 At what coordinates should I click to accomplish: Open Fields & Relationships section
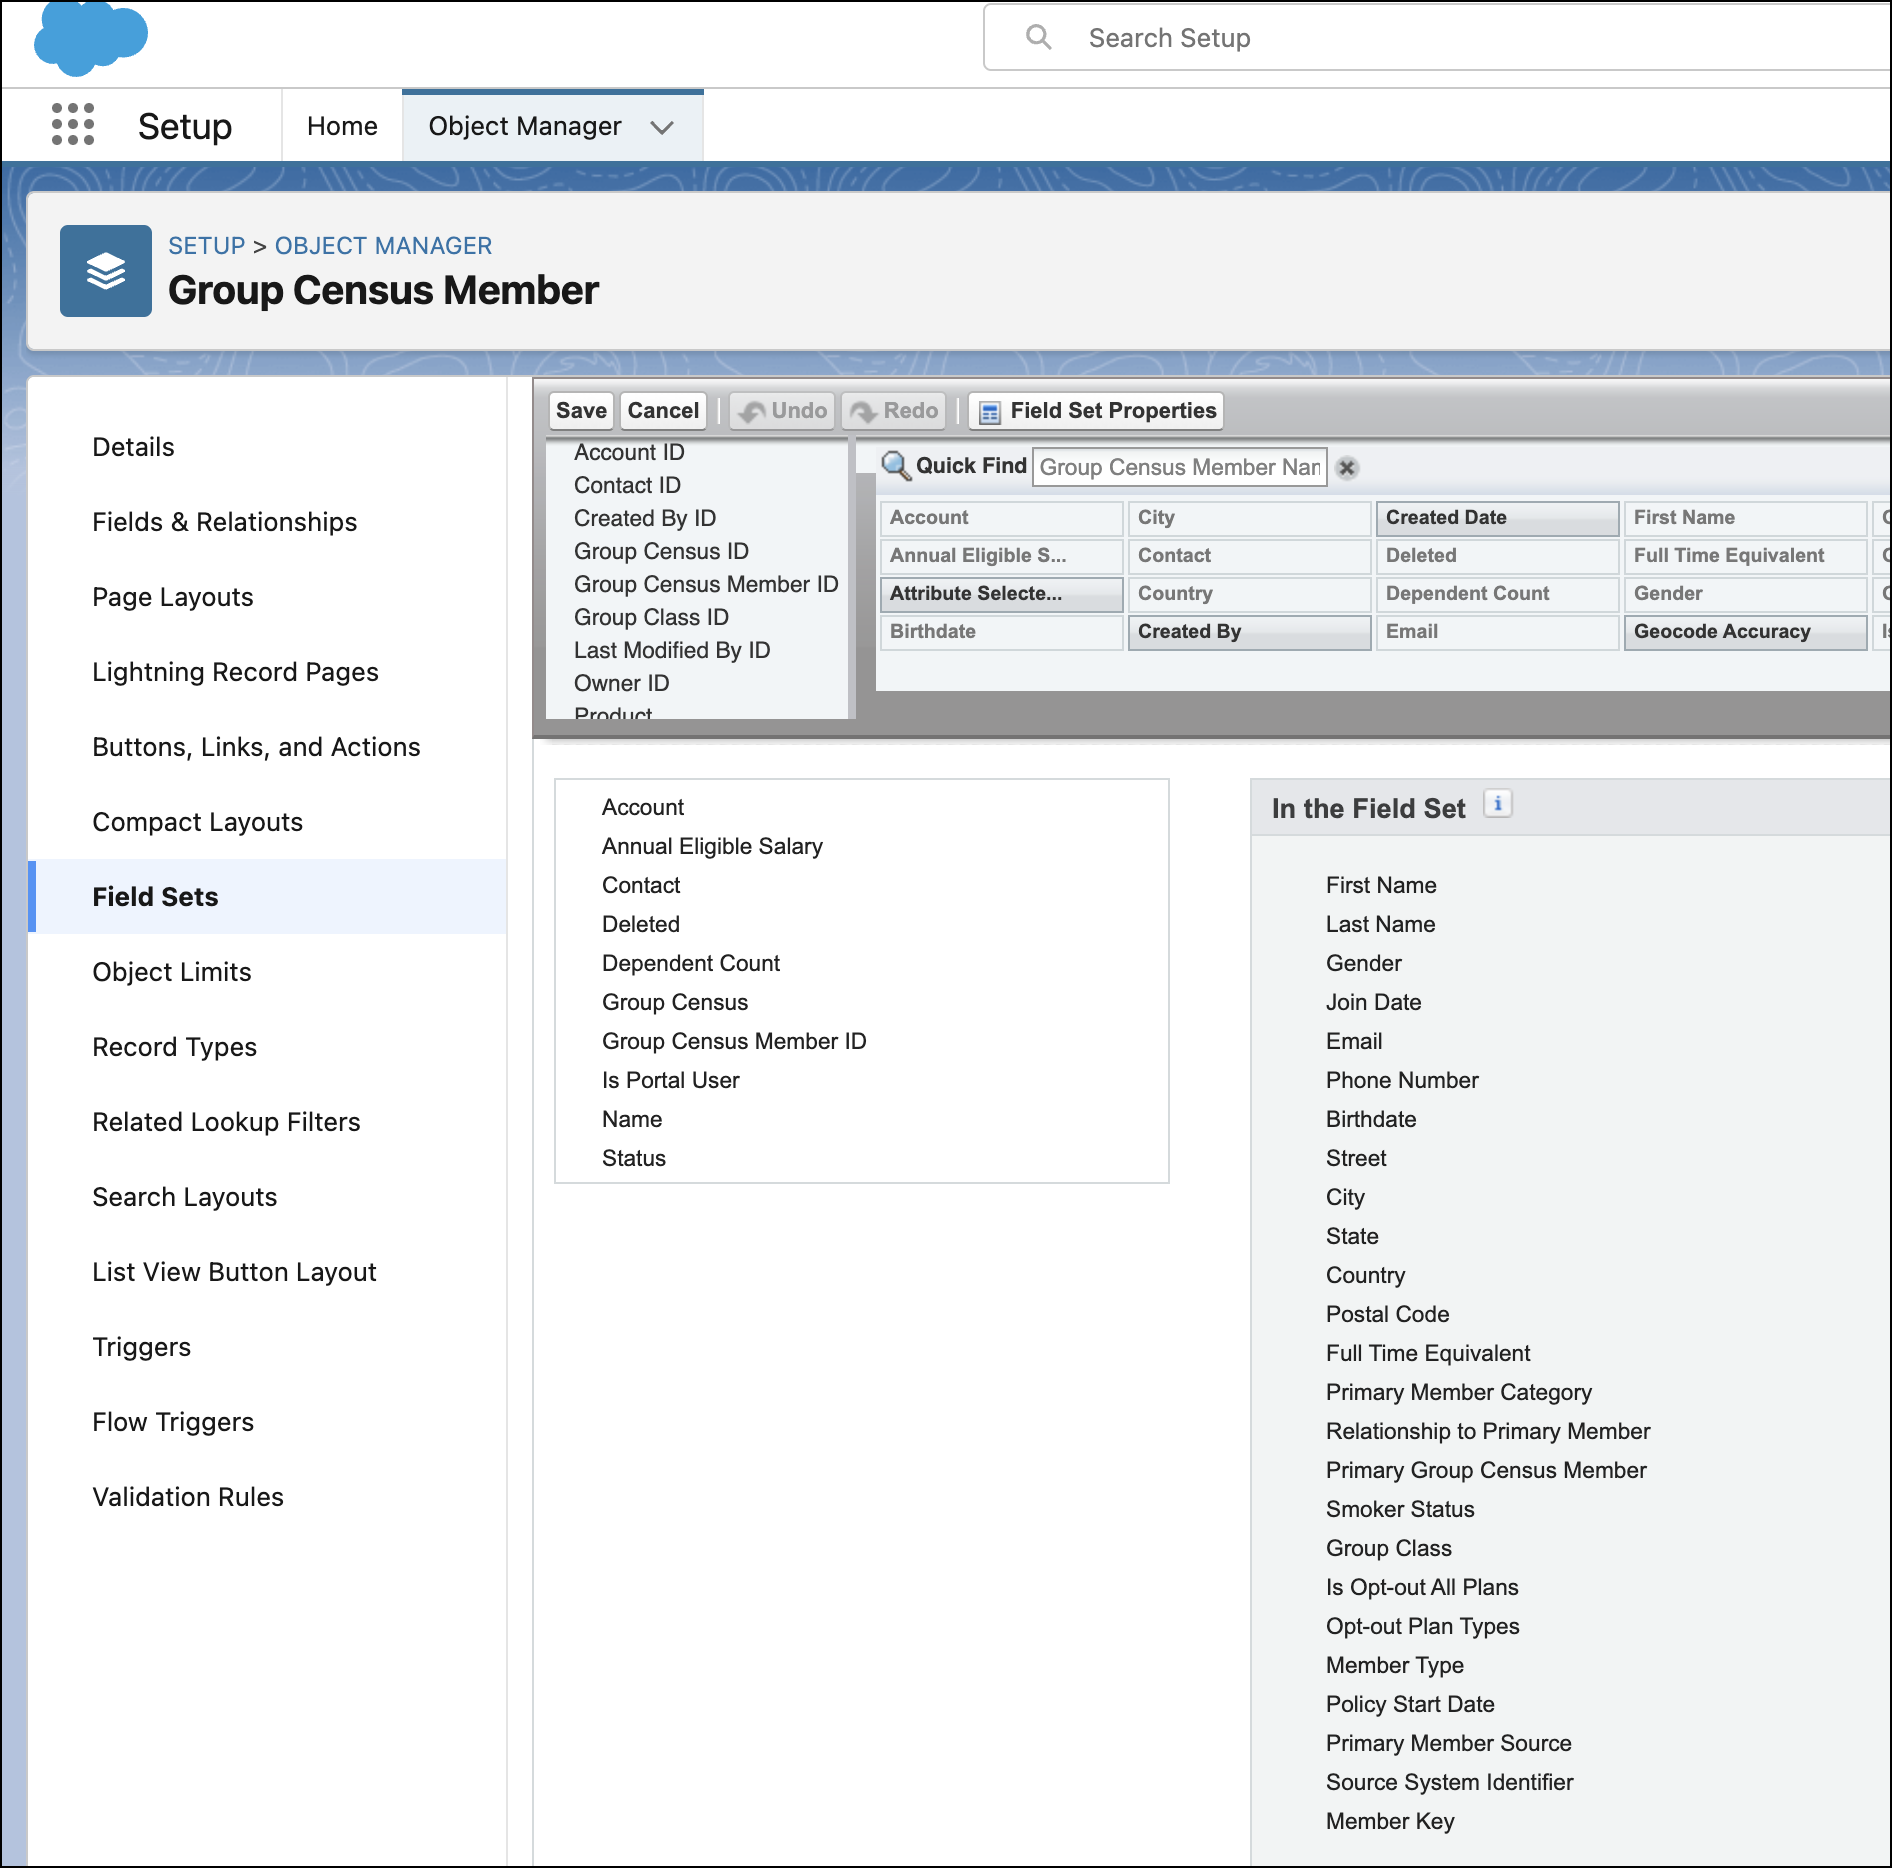[x=224, y=522]
